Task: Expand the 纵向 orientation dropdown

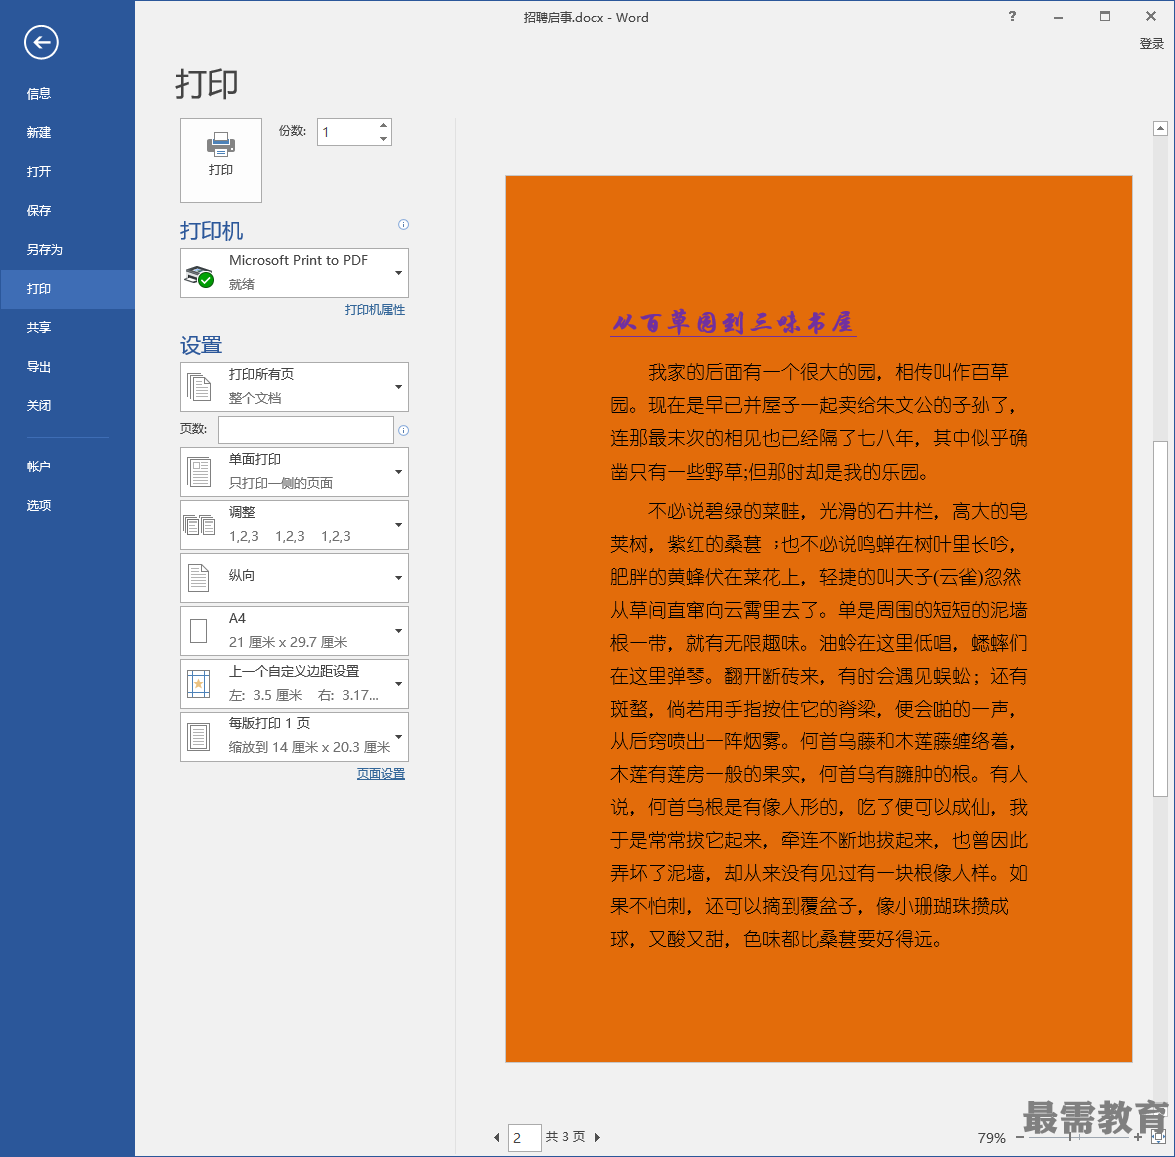Action: (x=294, y=578)
